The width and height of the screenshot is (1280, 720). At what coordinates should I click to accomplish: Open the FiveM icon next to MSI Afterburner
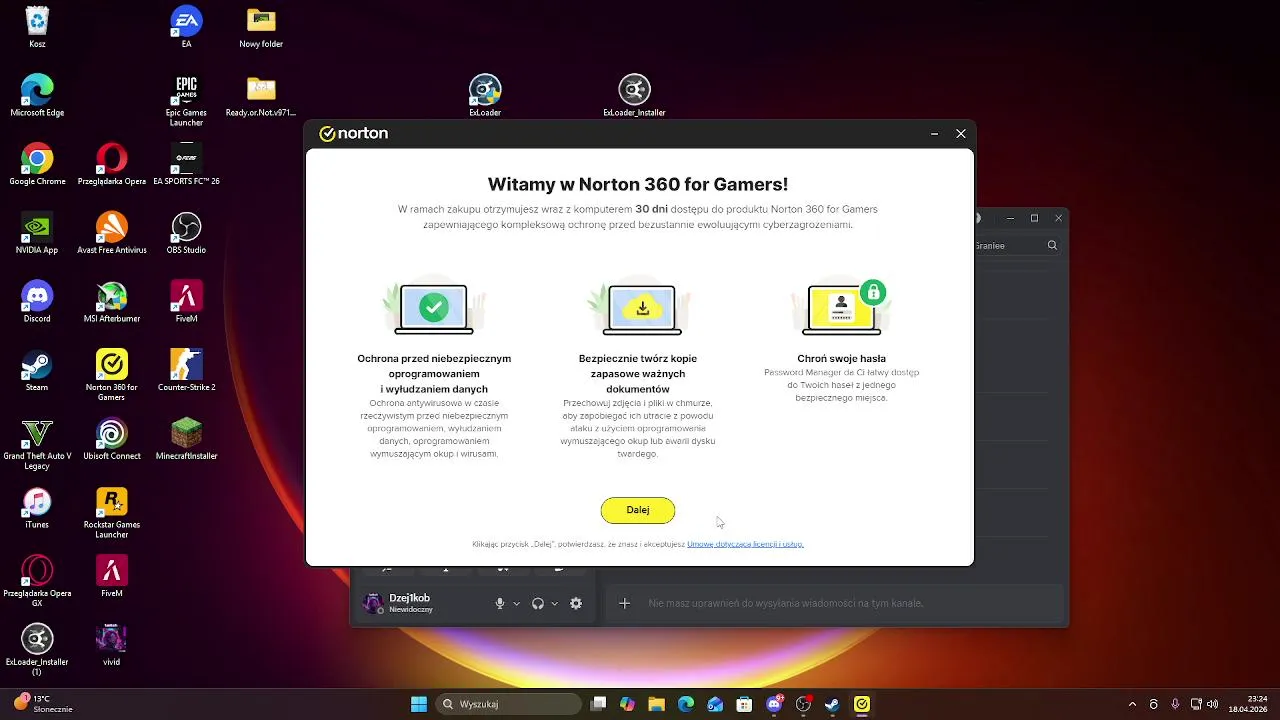(186, 302)
